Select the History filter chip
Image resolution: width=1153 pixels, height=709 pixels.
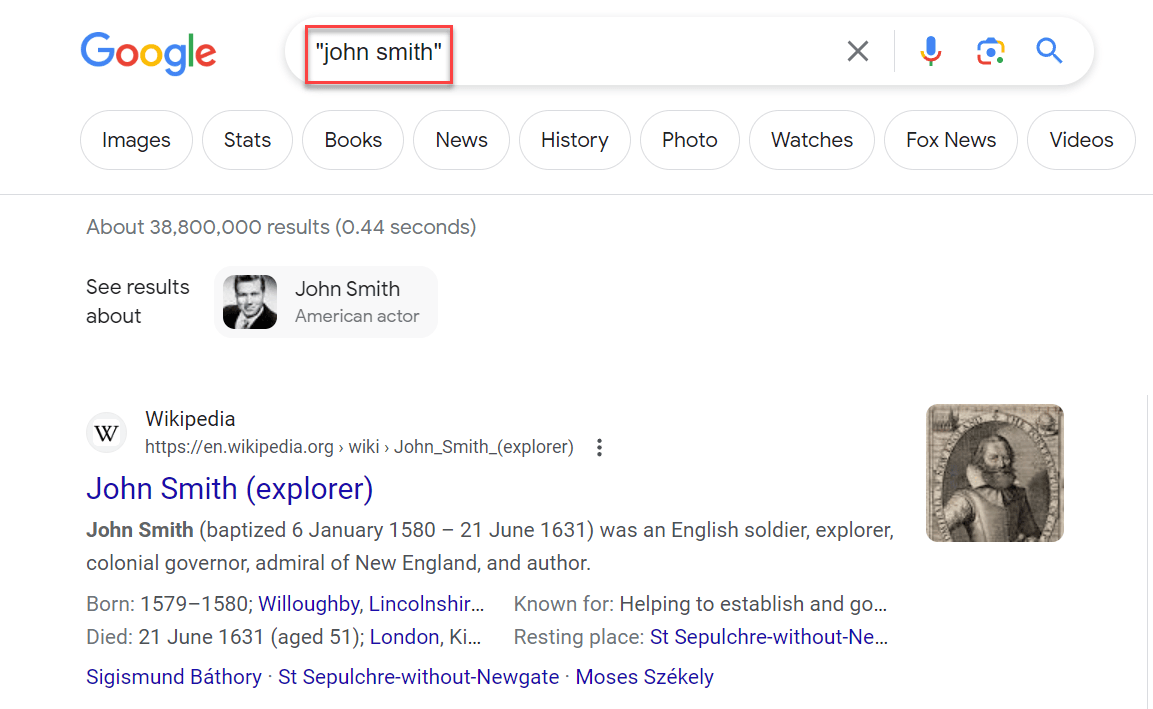[574, 140]
